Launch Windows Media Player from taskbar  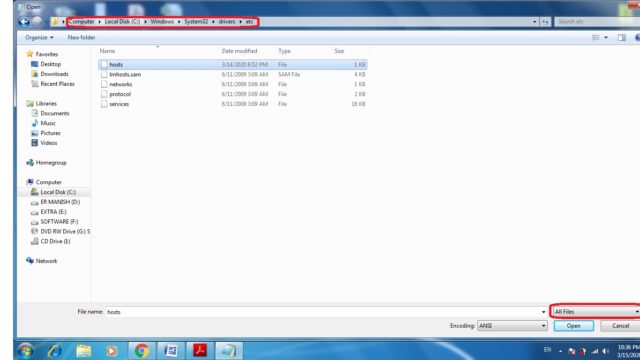point(111,351)
